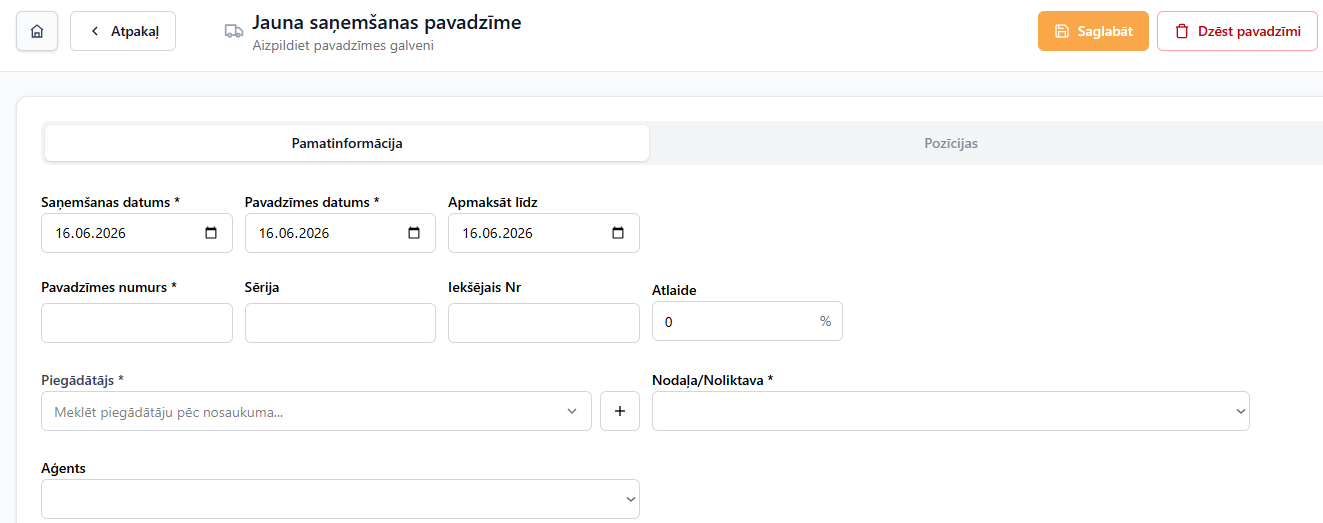The image size is (1323, 523).
Task: Open calendar picker for Pavadzīmes datums
Action: (x=414, y=233)
